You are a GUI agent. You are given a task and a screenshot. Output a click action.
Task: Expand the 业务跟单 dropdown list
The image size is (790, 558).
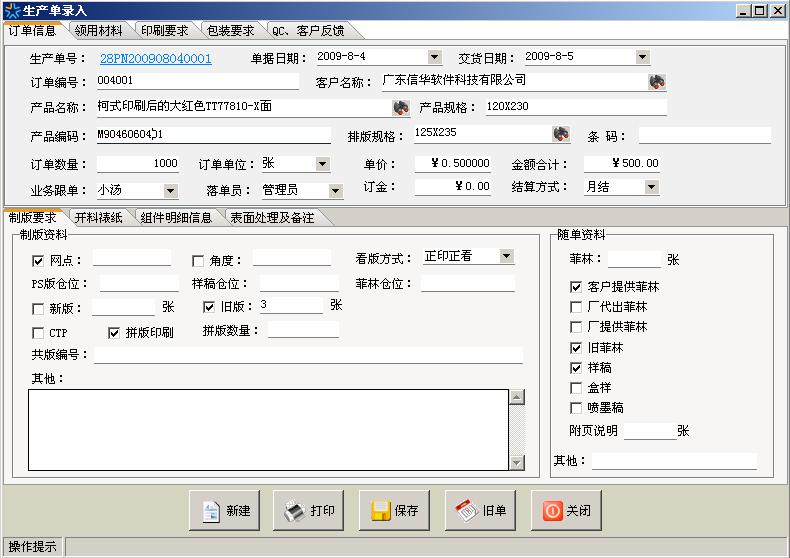[x=170, y=191]
